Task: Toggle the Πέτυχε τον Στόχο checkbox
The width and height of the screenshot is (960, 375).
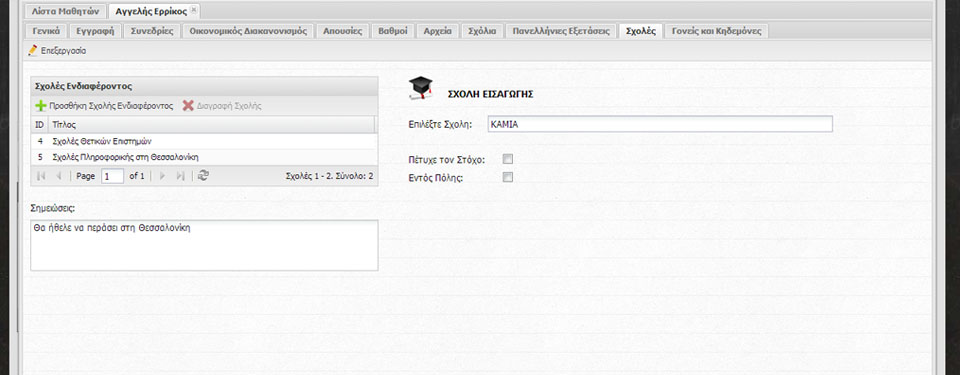Action: [508, 160]
